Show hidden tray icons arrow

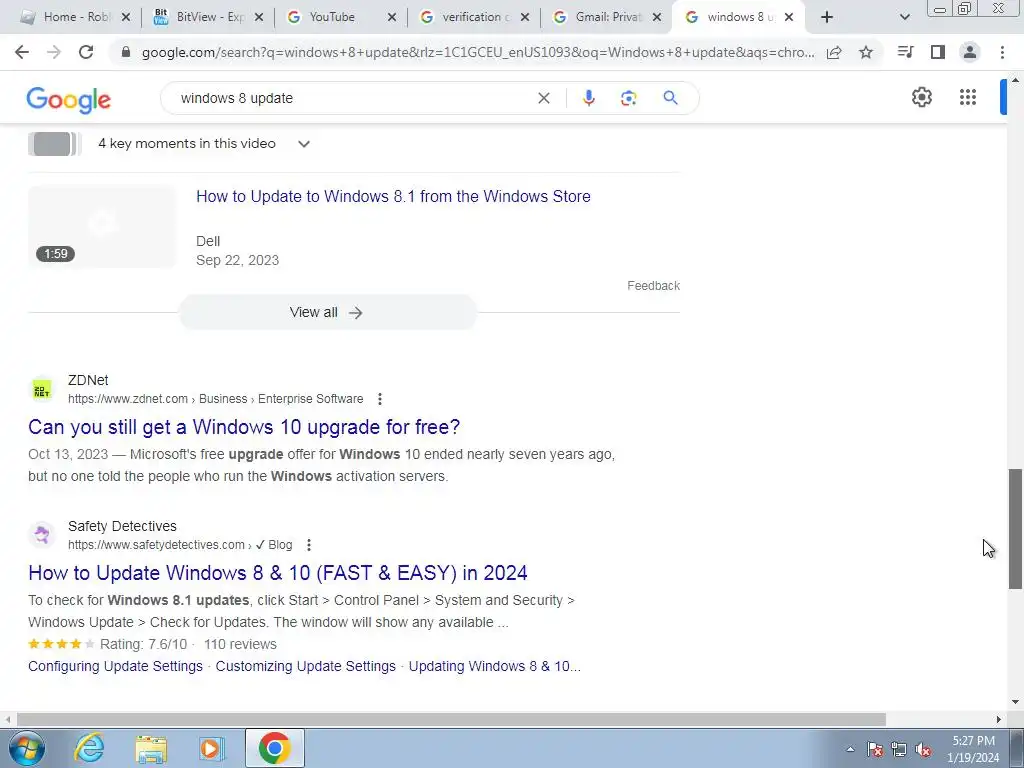coord(850,750)
